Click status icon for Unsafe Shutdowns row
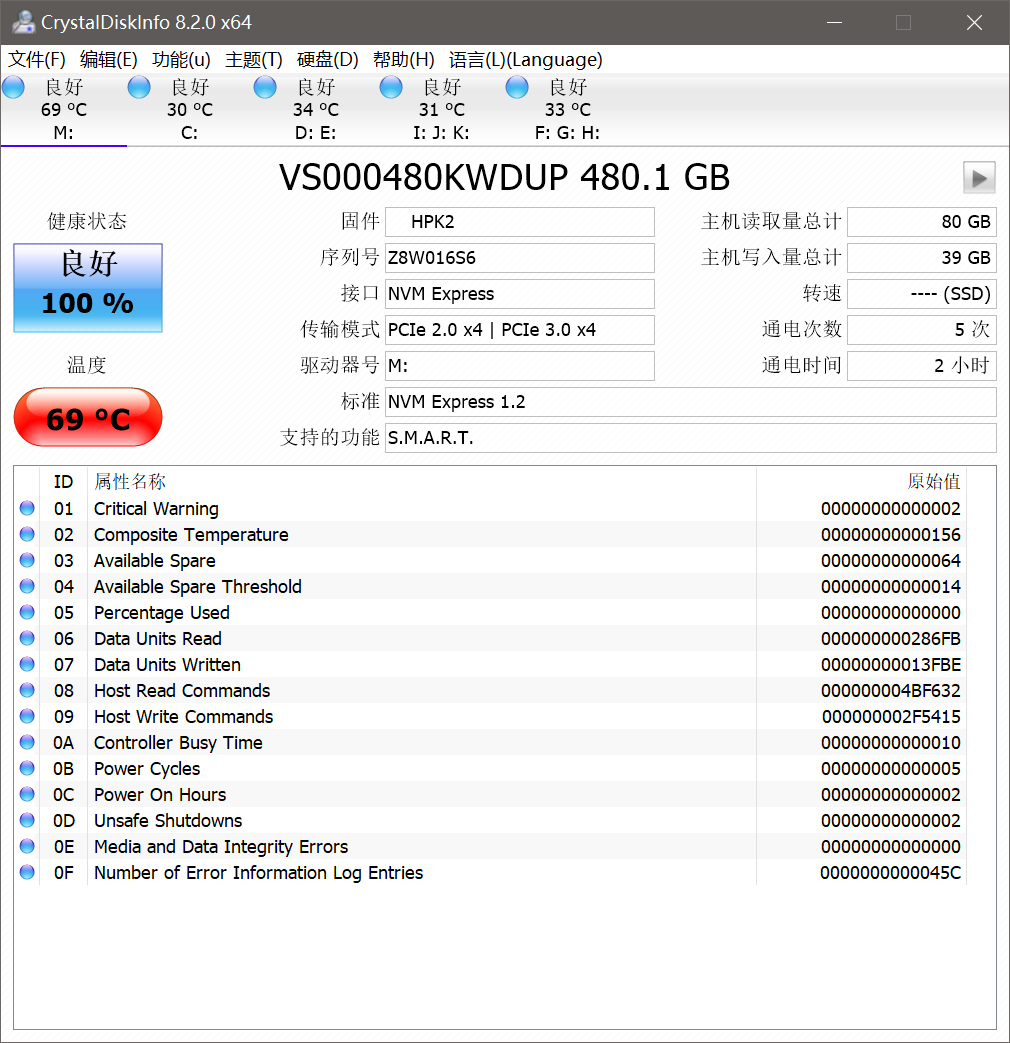The width and height of the screenshot is (1010, 1043). (27, 820)
